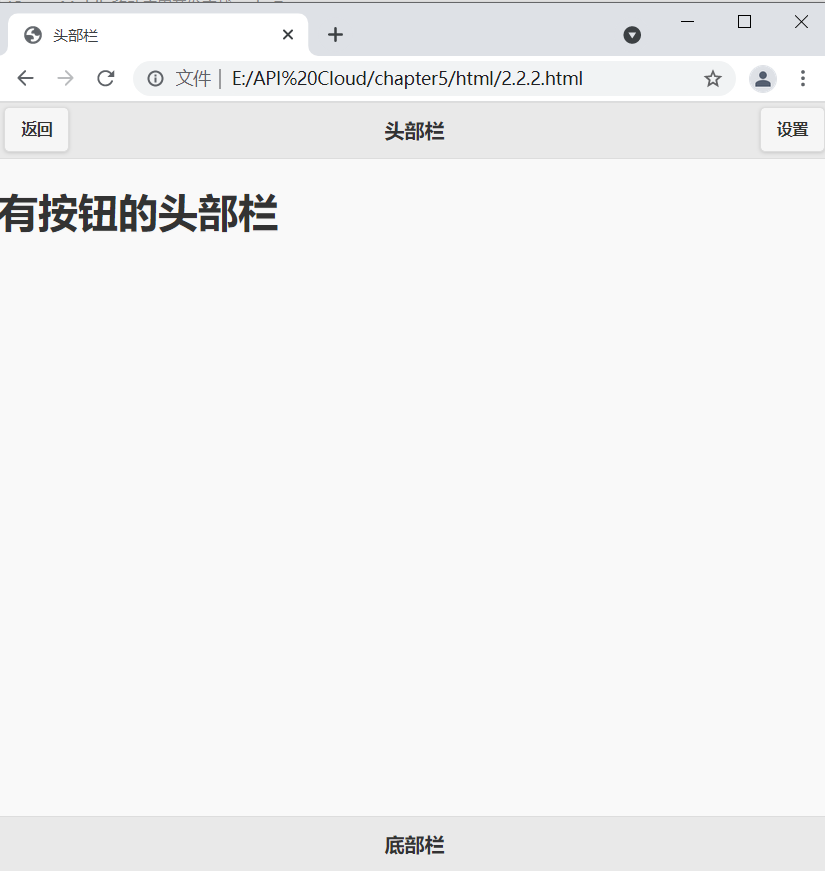Click the 头部栏 header title
The width and height of the screenshot is (825, 871).
coord(413,130)
